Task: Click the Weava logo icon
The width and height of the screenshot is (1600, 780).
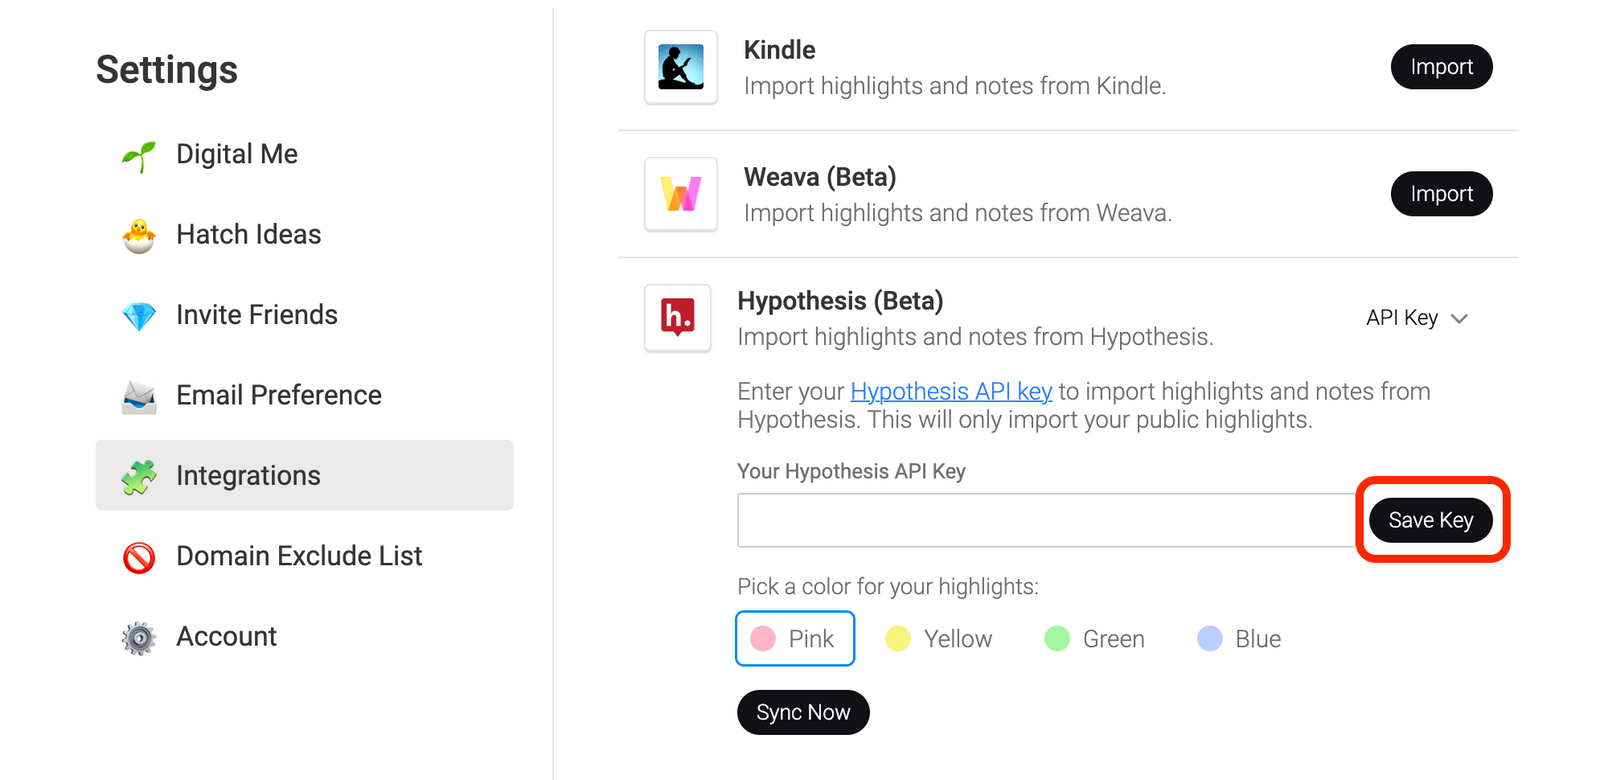Action: click(x=681, y=194)
